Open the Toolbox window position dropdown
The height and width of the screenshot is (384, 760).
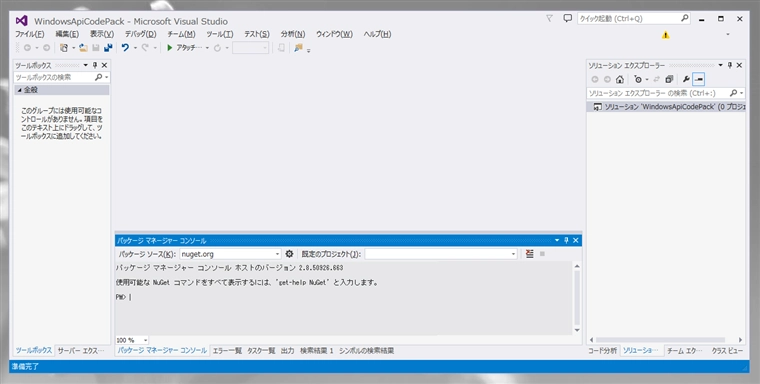pyautogui.click(x=86, y=65)
